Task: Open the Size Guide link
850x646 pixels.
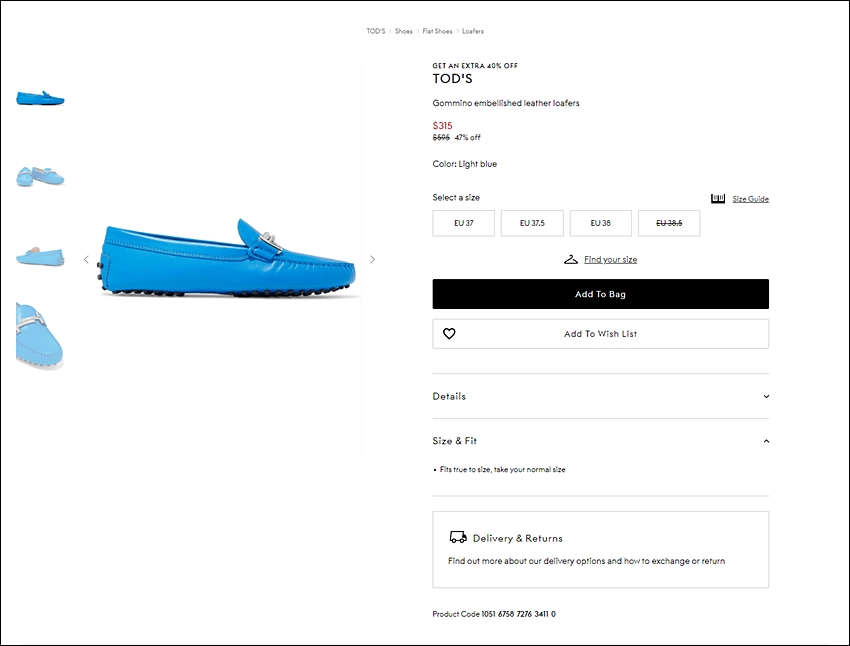Action: (x=750, y=199)
